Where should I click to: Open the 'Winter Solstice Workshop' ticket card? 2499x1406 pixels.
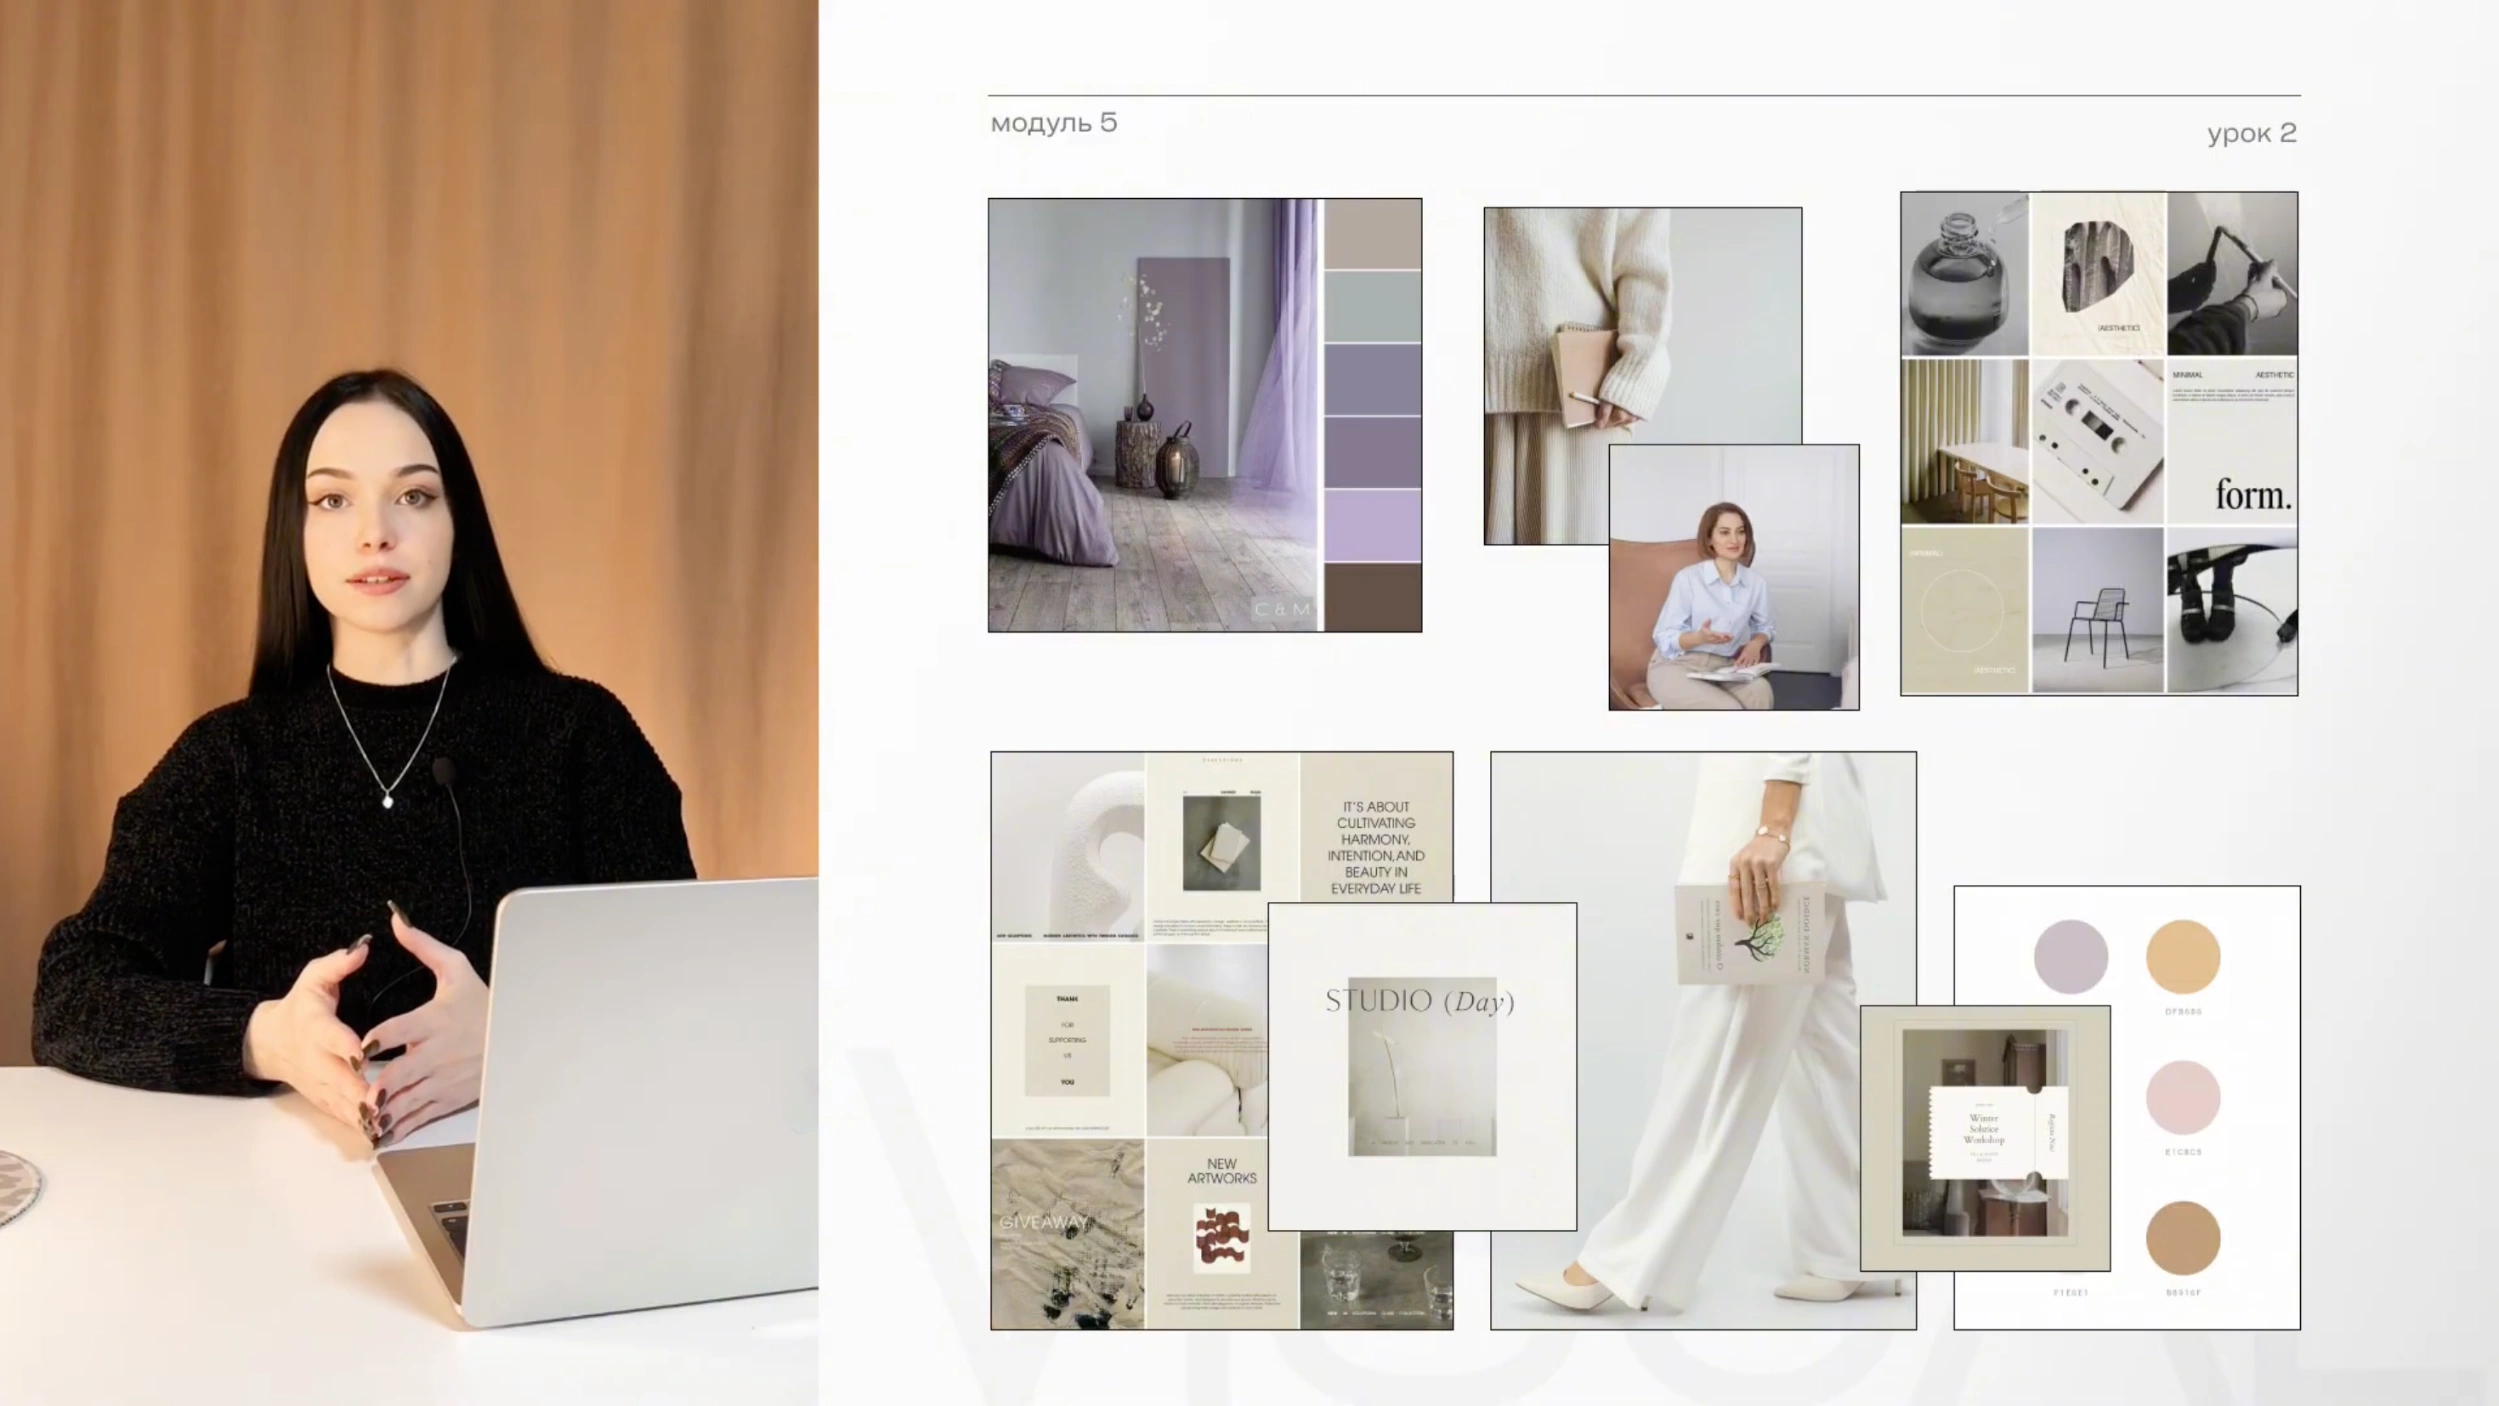point(1985,1138)
